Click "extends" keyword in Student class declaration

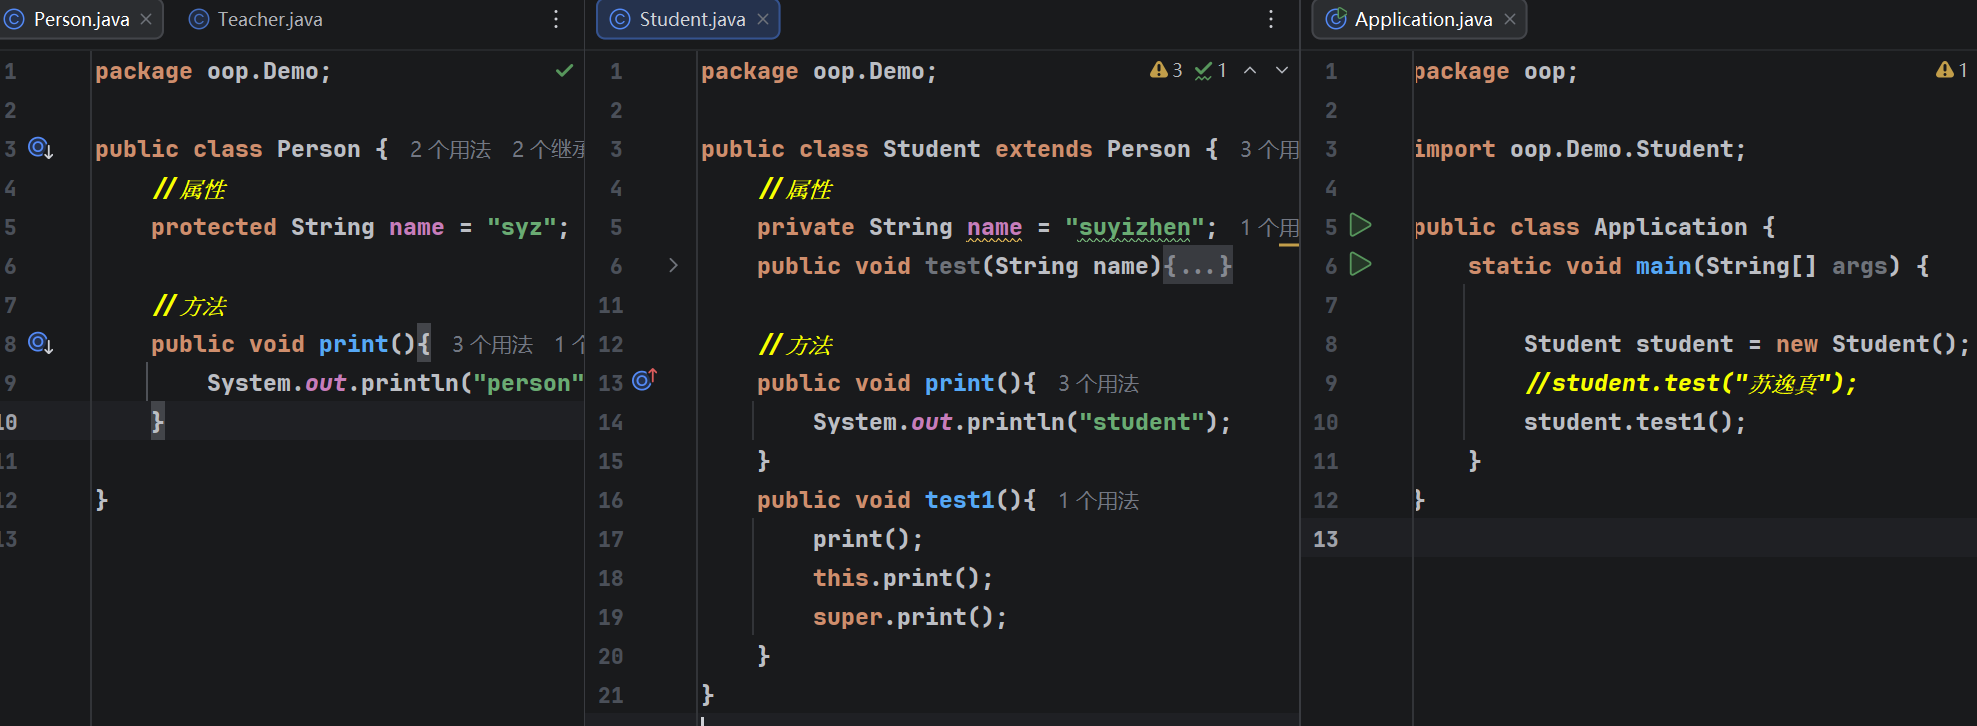click(x=1043, y=149)
